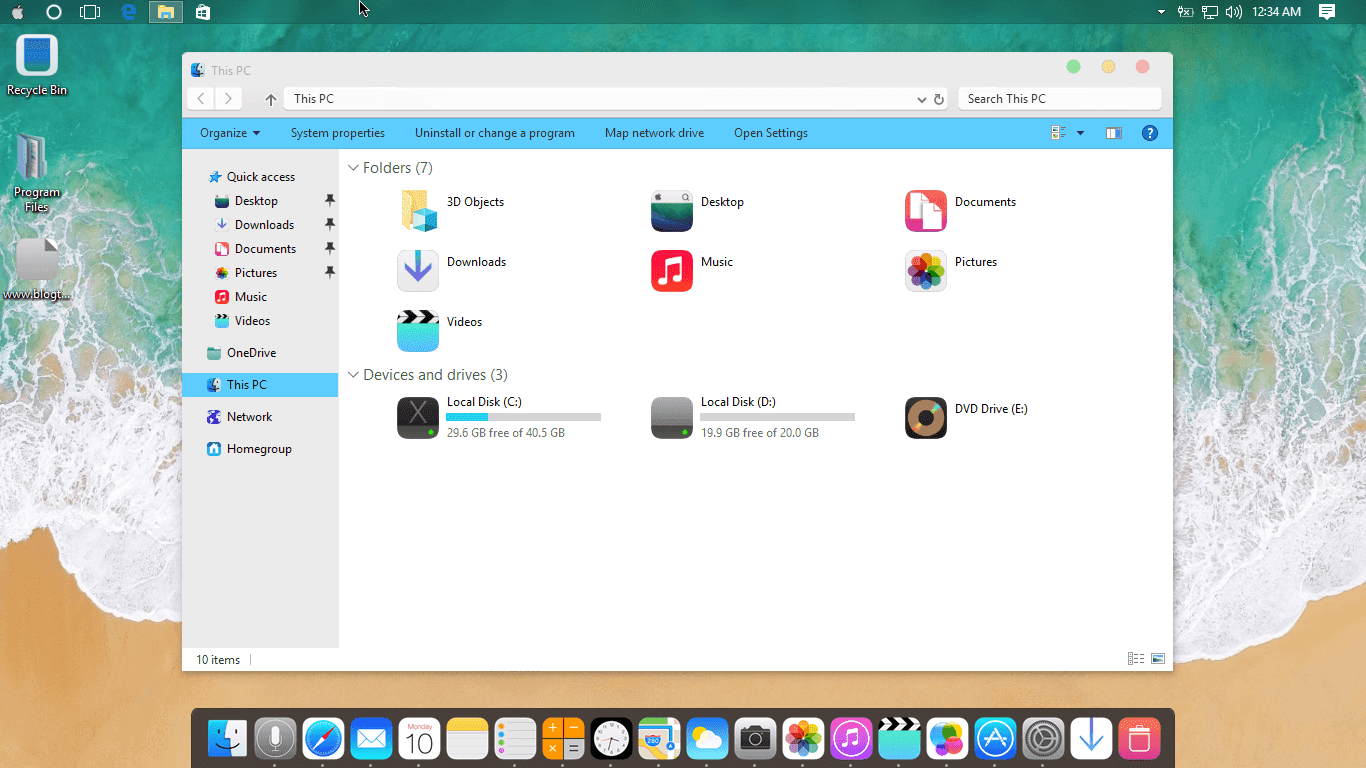Collapse the Devices and drives (3) group
The height and width of the screenshot is (768, 1366).
(353, 375)
